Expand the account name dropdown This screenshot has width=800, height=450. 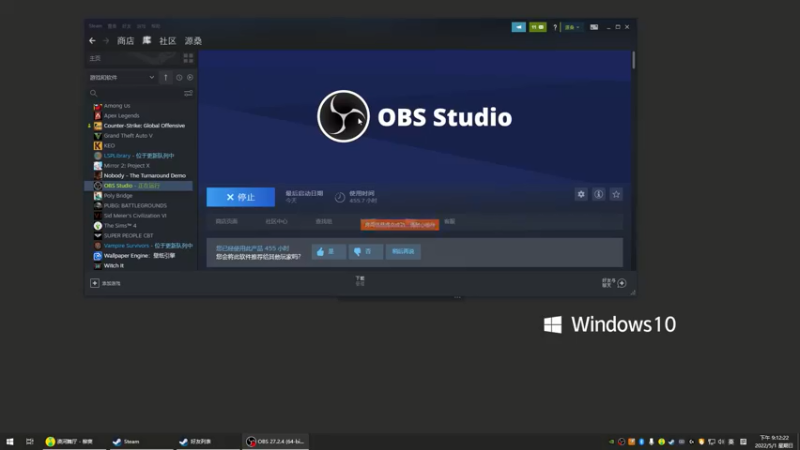coord(572,28)
